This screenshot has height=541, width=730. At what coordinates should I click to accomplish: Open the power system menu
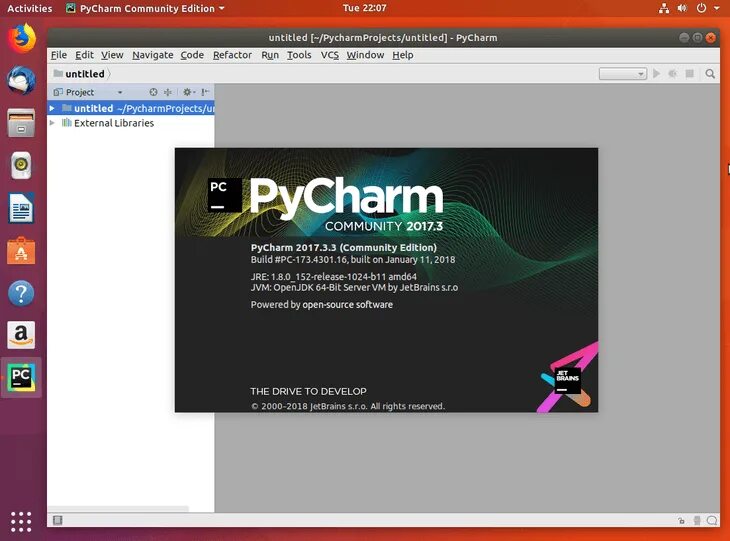click(x=701, y=8)
